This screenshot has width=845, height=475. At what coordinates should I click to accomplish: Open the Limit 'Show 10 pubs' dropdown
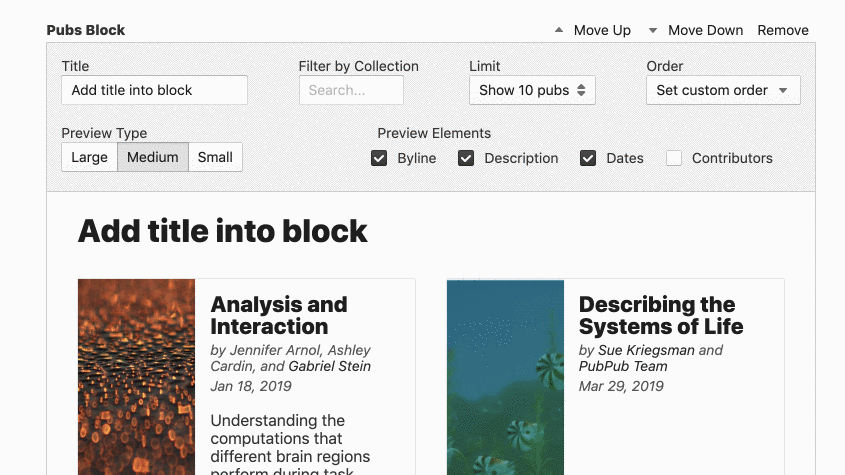[532, 90]
